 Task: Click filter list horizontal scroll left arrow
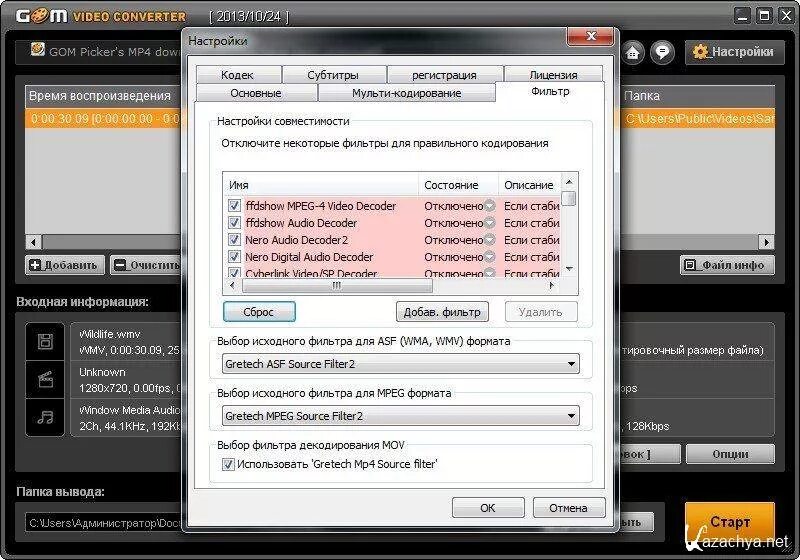pyautogui.click(x=232, y=286)
